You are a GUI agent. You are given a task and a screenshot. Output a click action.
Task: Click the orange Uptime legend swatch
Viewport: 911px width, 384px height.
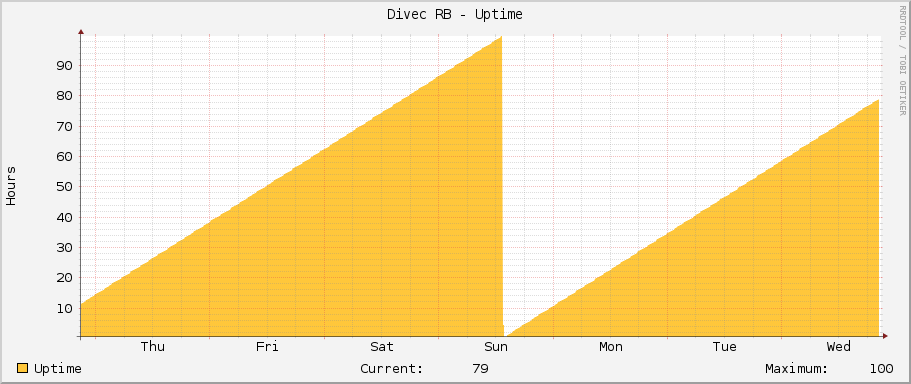pos(23,368)
